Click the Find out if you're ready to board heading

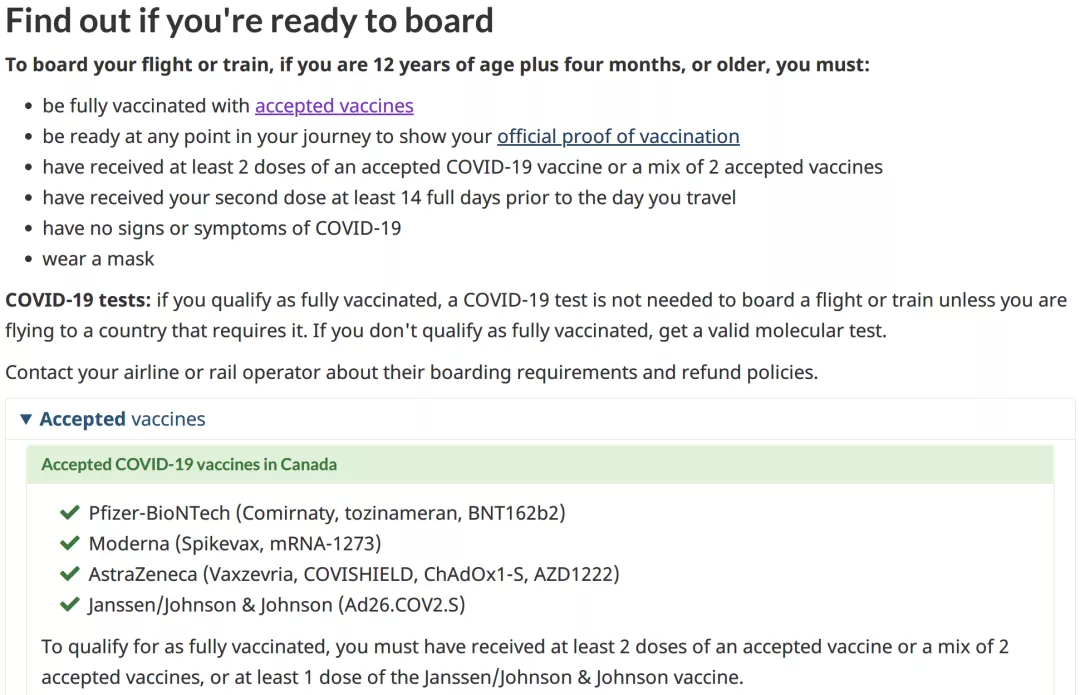pos(249,21)
